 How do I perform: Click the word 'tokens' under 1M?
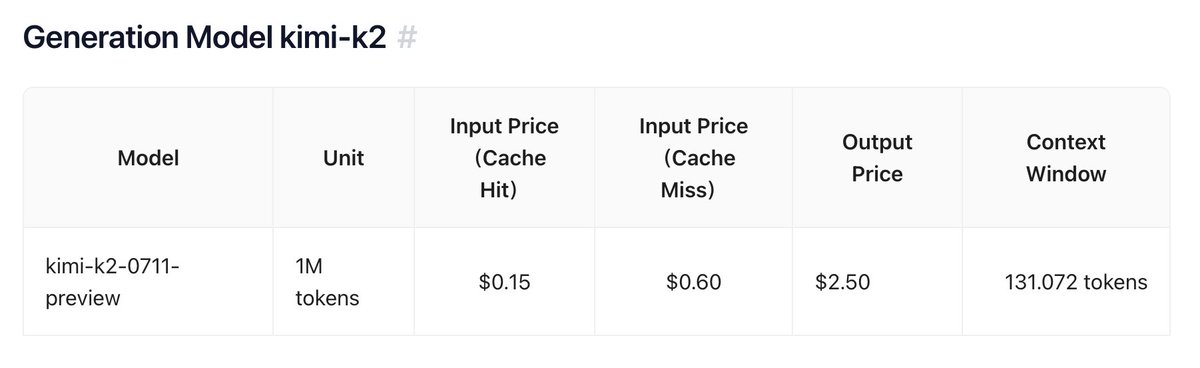[328, 298]
